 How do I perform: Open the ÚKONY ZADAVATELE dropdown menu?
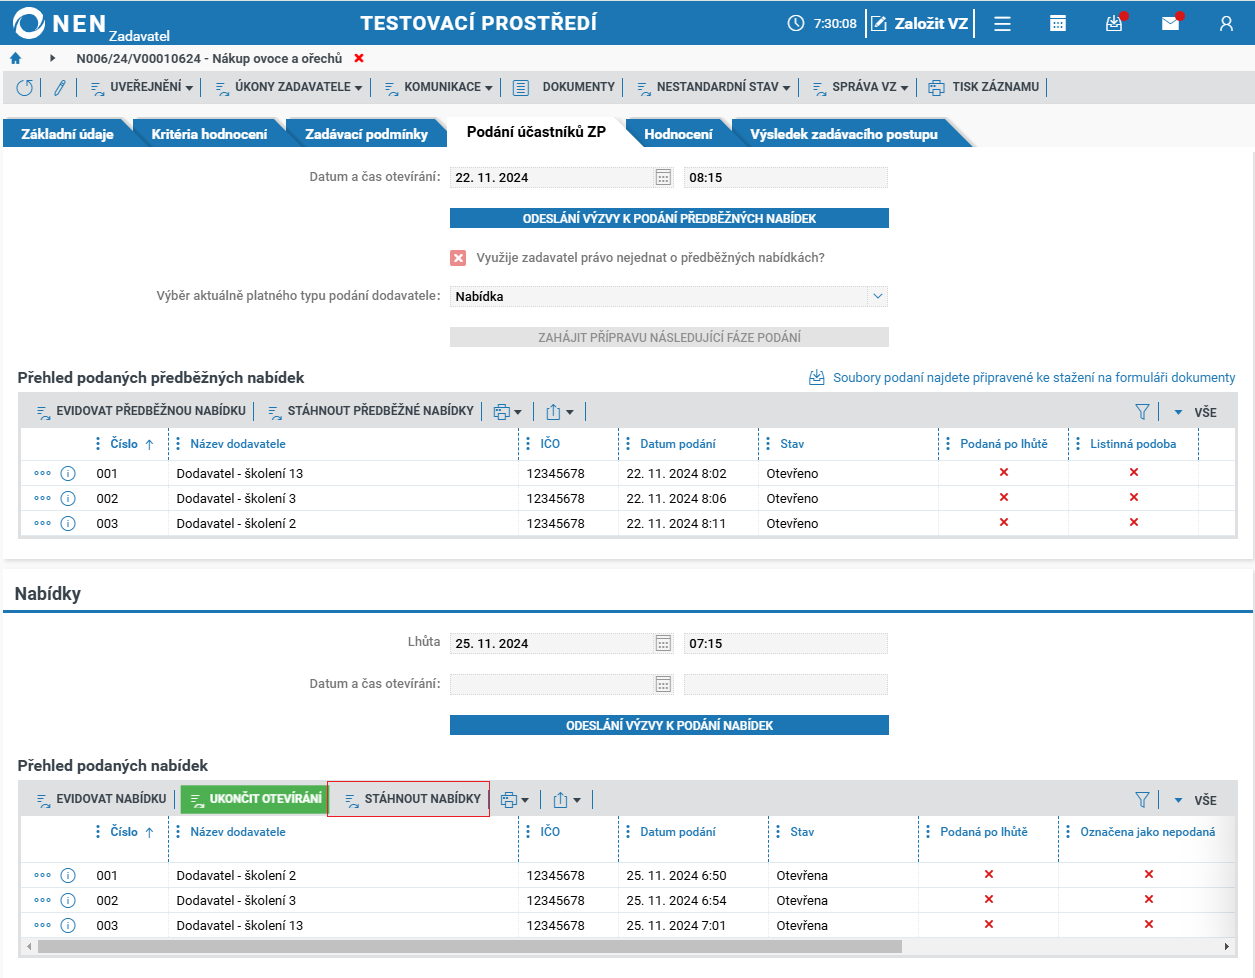point(289,87)
